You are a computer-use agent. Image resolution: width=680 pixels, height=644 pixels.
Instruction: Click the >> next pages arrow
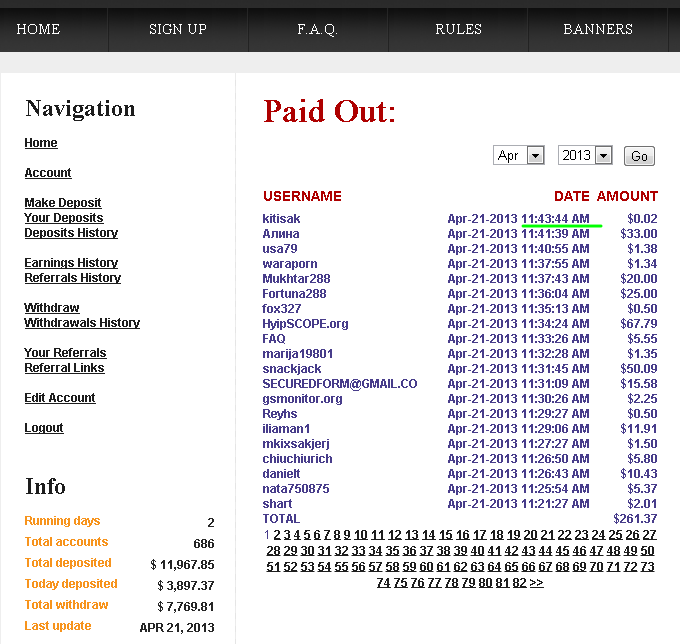tap(537, 582)
